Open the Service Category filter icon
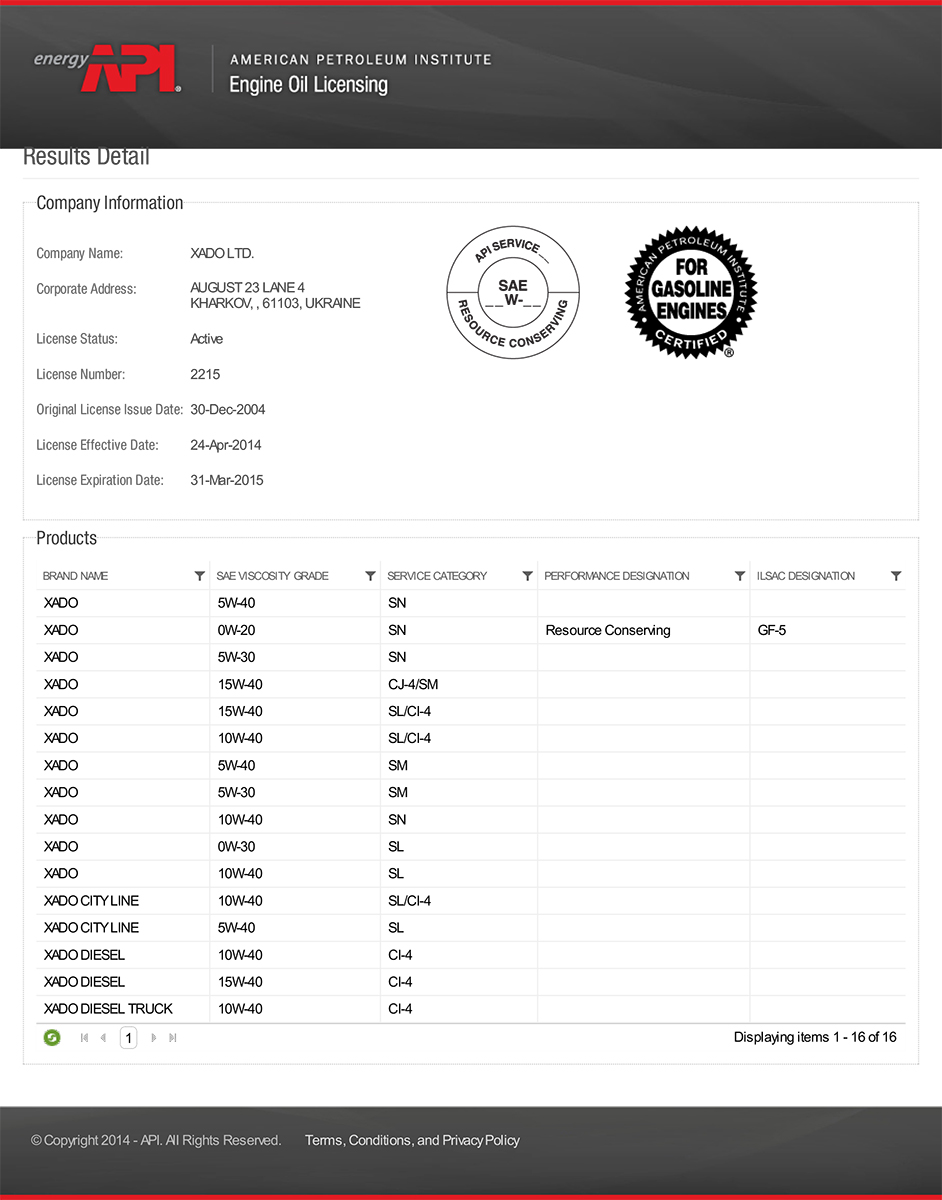 tap(528, 576)
